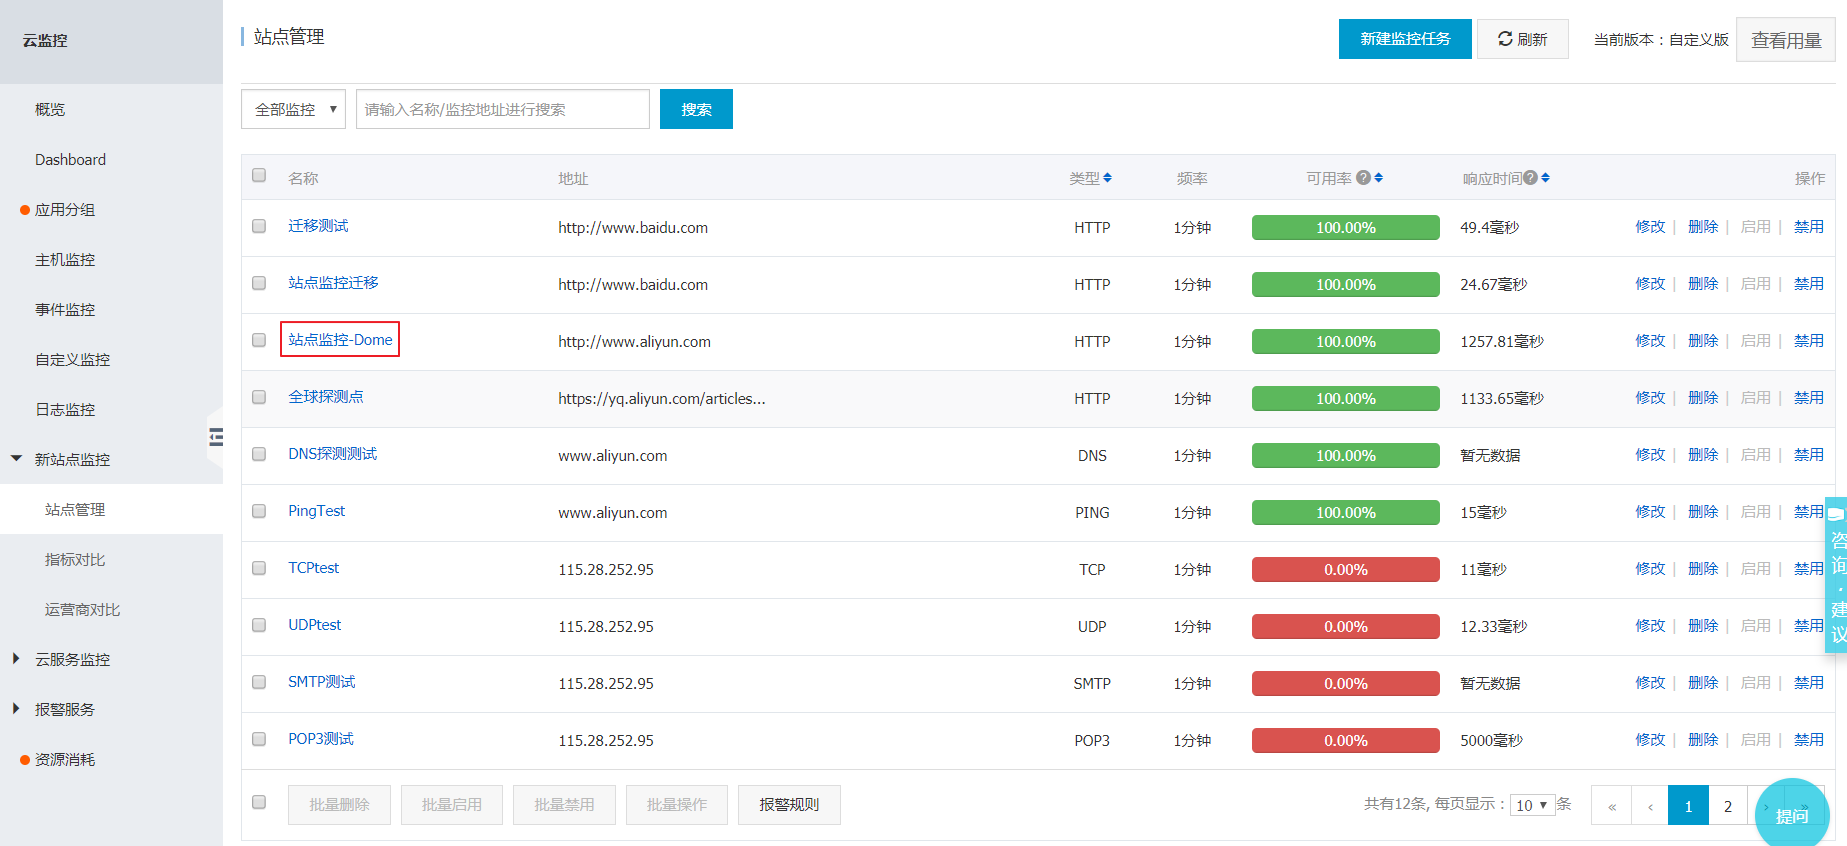
Task: Open 主机监控 in the sidebar
Action: click(x=65, y=259)
